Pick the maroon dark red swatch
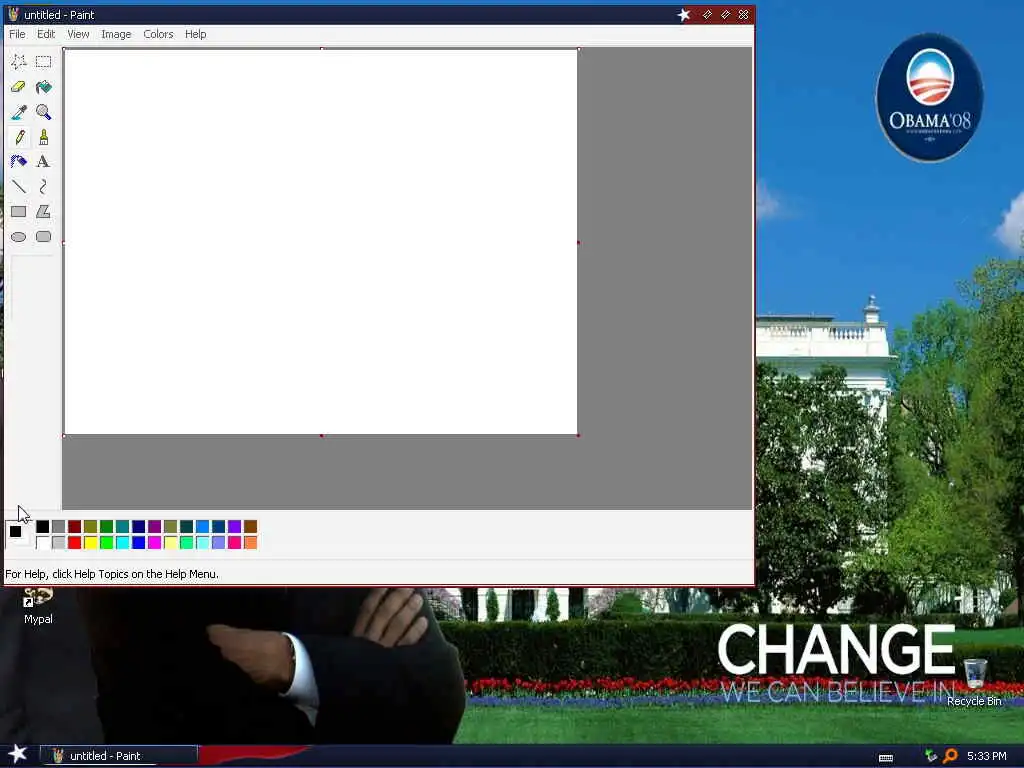 coord(74,526)
